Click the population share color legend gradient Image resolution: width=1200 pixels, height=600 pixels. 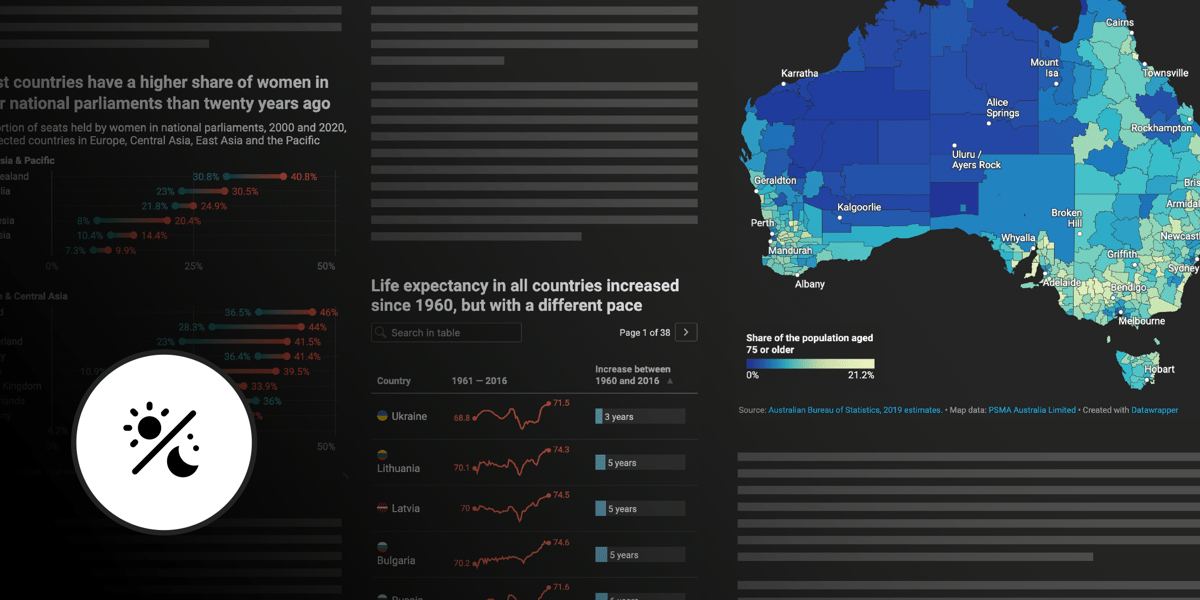(x=810, y=364)
